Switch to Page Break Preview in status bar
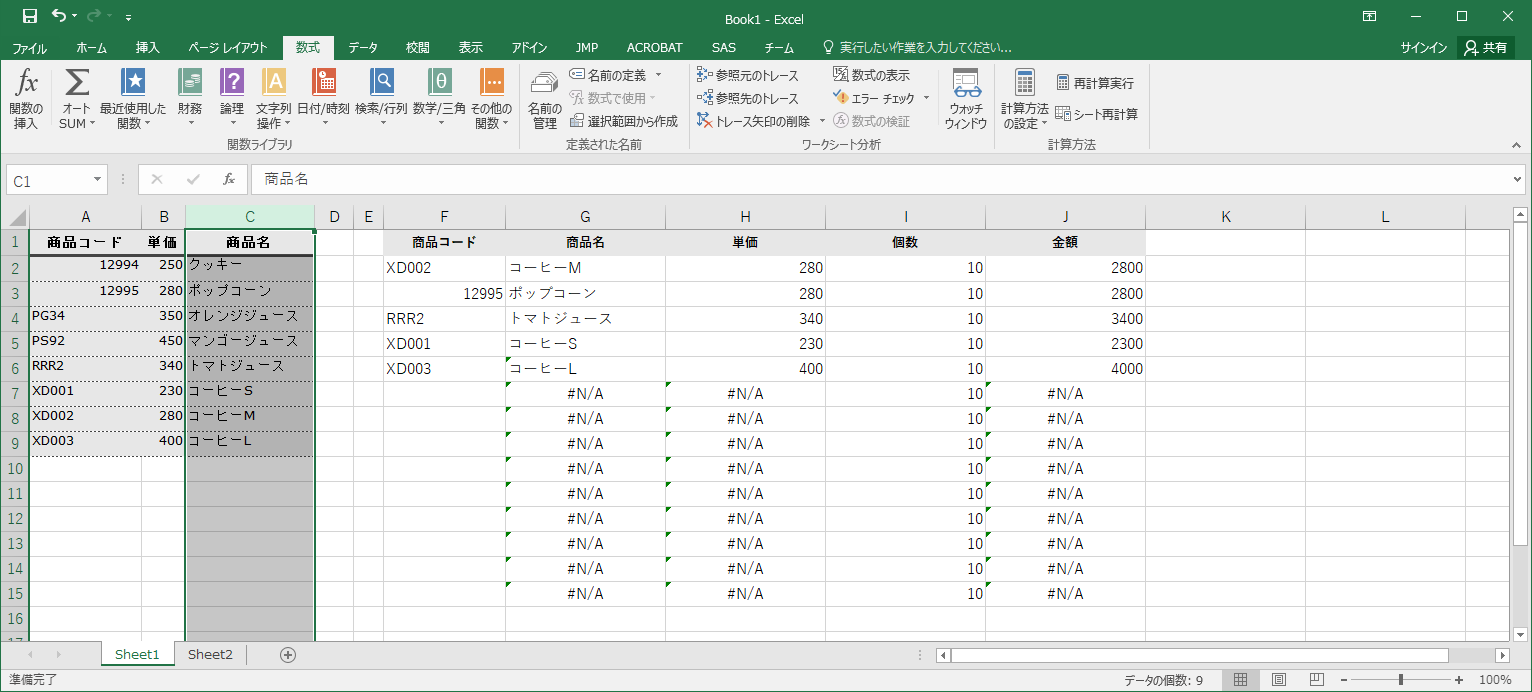1532x692 pixels. tap(1316, 680)
